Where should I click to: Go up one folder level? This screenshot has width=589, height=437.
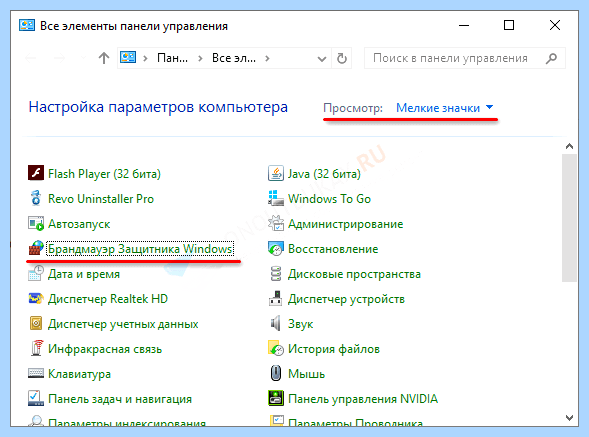104,58
